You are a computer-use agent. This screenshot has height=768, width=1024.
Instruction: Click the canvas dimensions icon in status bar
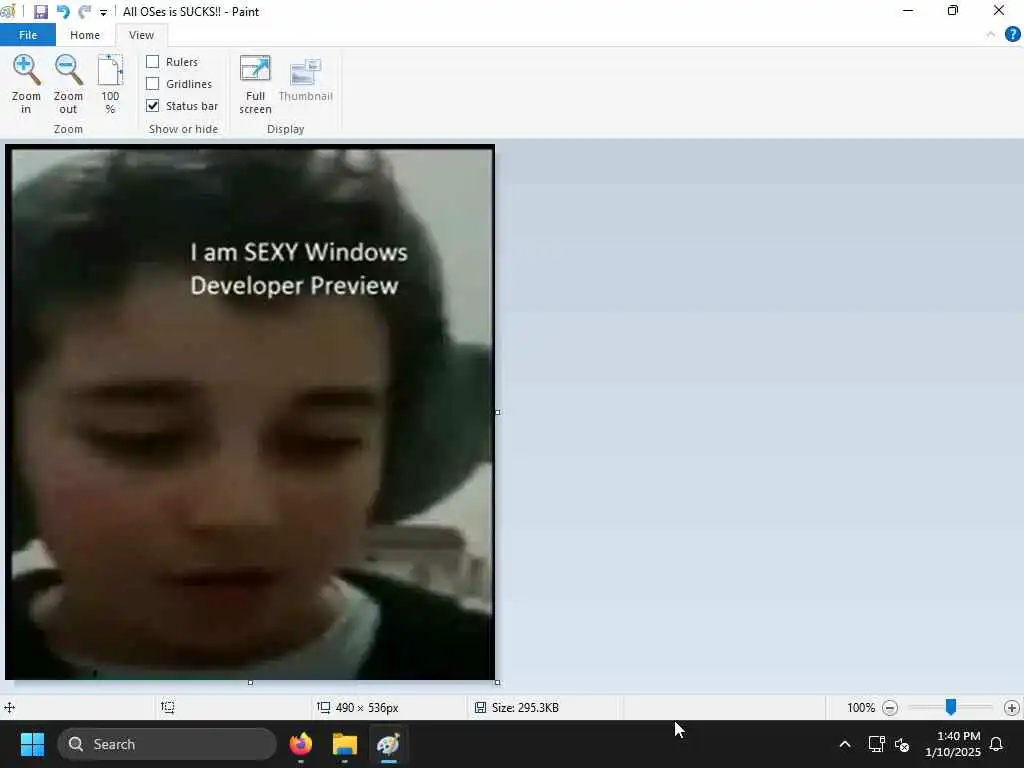tap(323, 707)
